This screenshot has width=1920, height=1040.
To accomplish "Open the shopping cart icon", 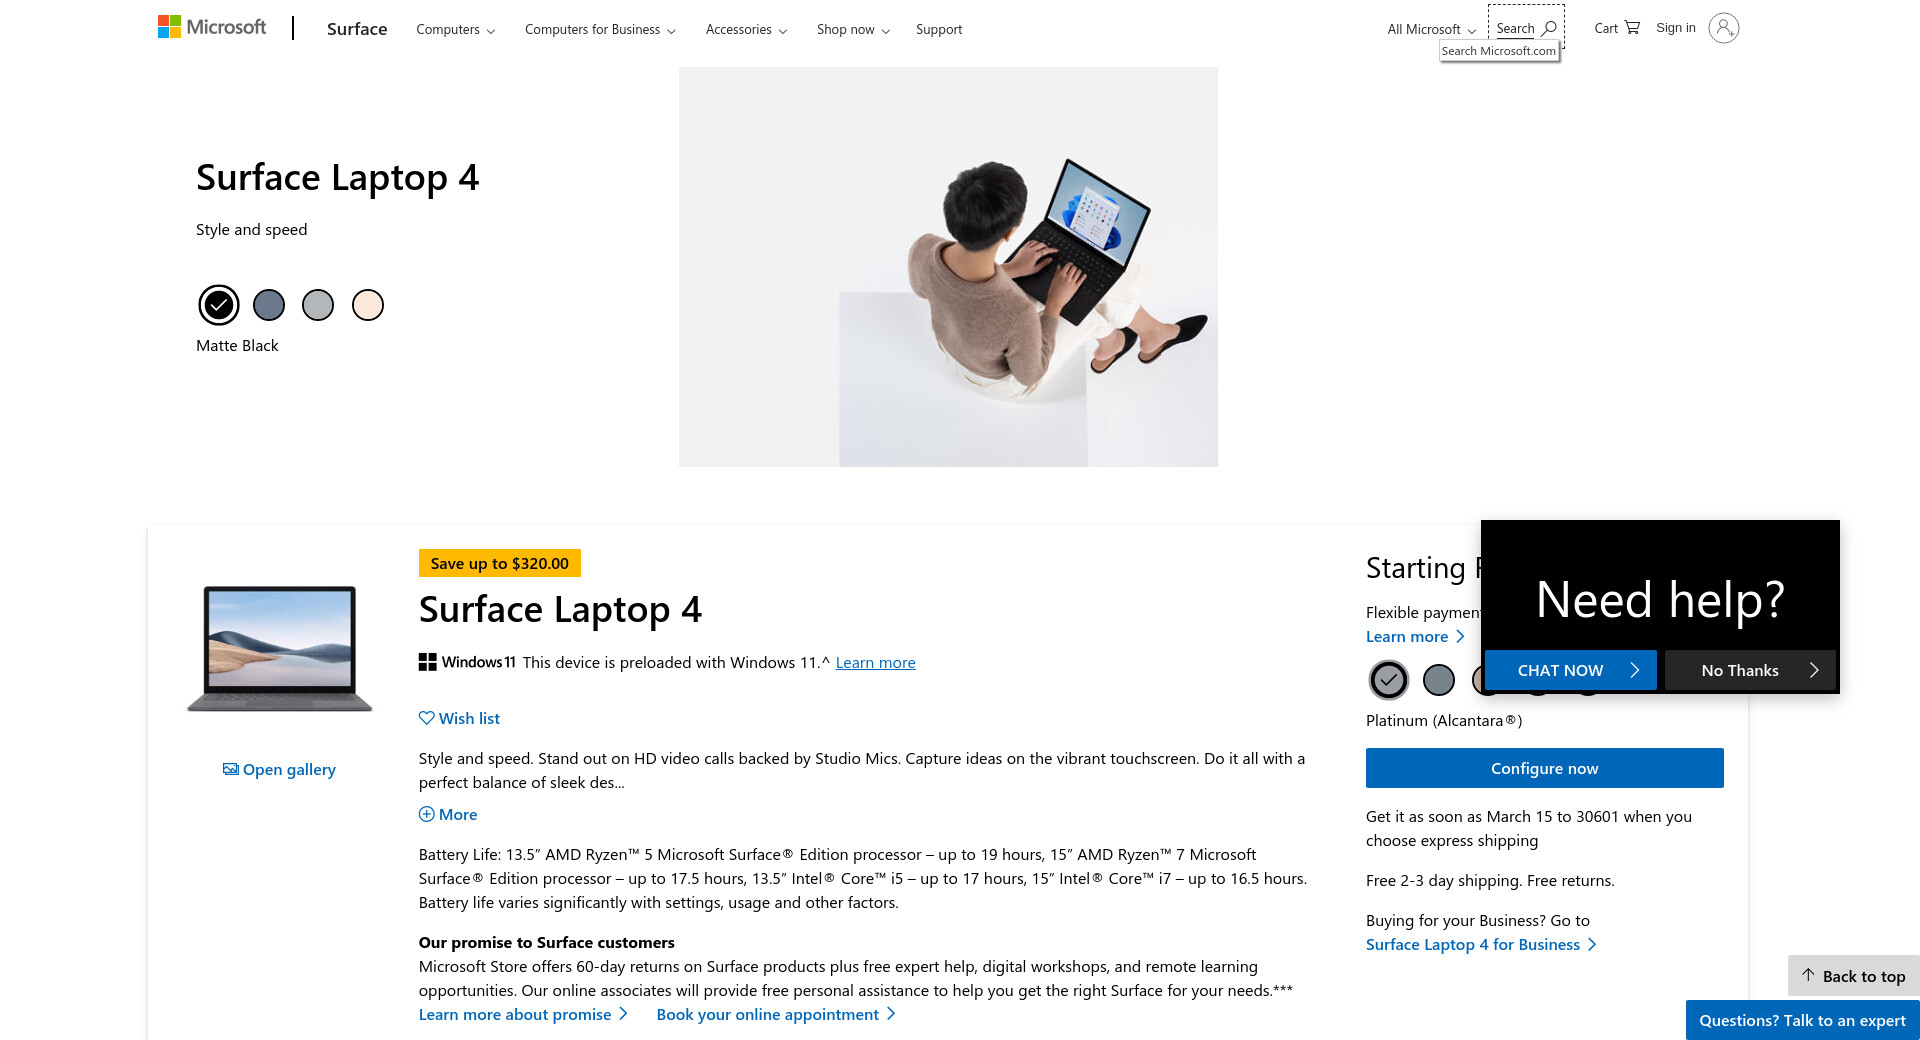I will tap(1632, 27).
